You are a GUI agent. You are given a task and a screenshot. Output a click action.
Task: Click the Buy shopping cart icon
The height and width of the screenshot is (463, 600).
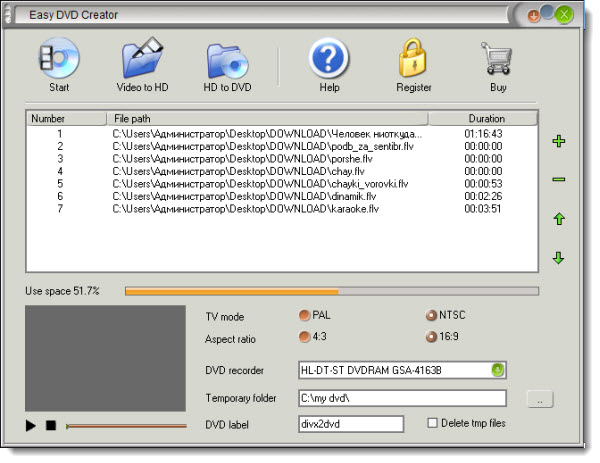point(497,58)
